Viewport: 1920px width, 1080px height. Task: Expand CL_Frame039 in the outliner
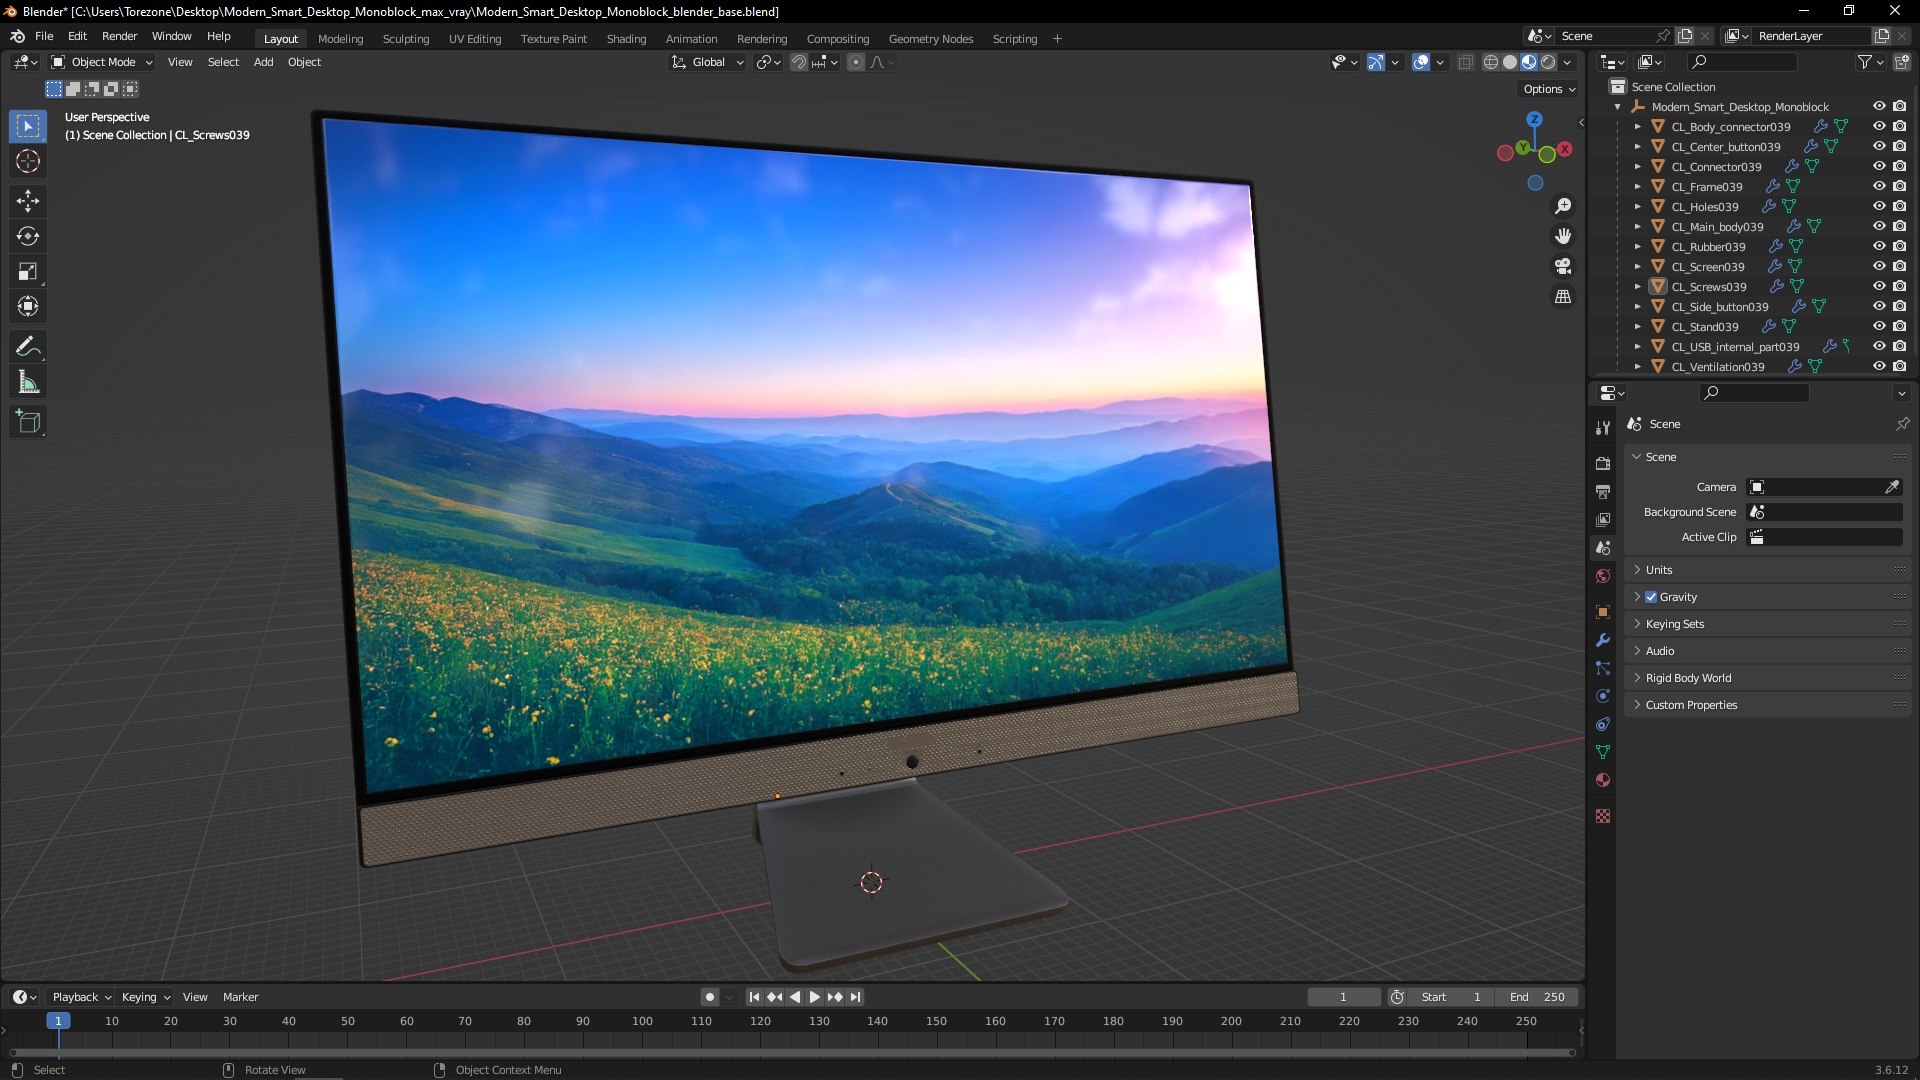(1637, 187)
